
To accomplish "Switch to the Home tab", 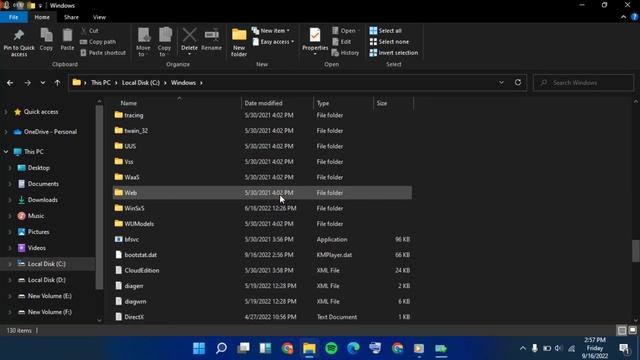I will (x=42, y=17).
